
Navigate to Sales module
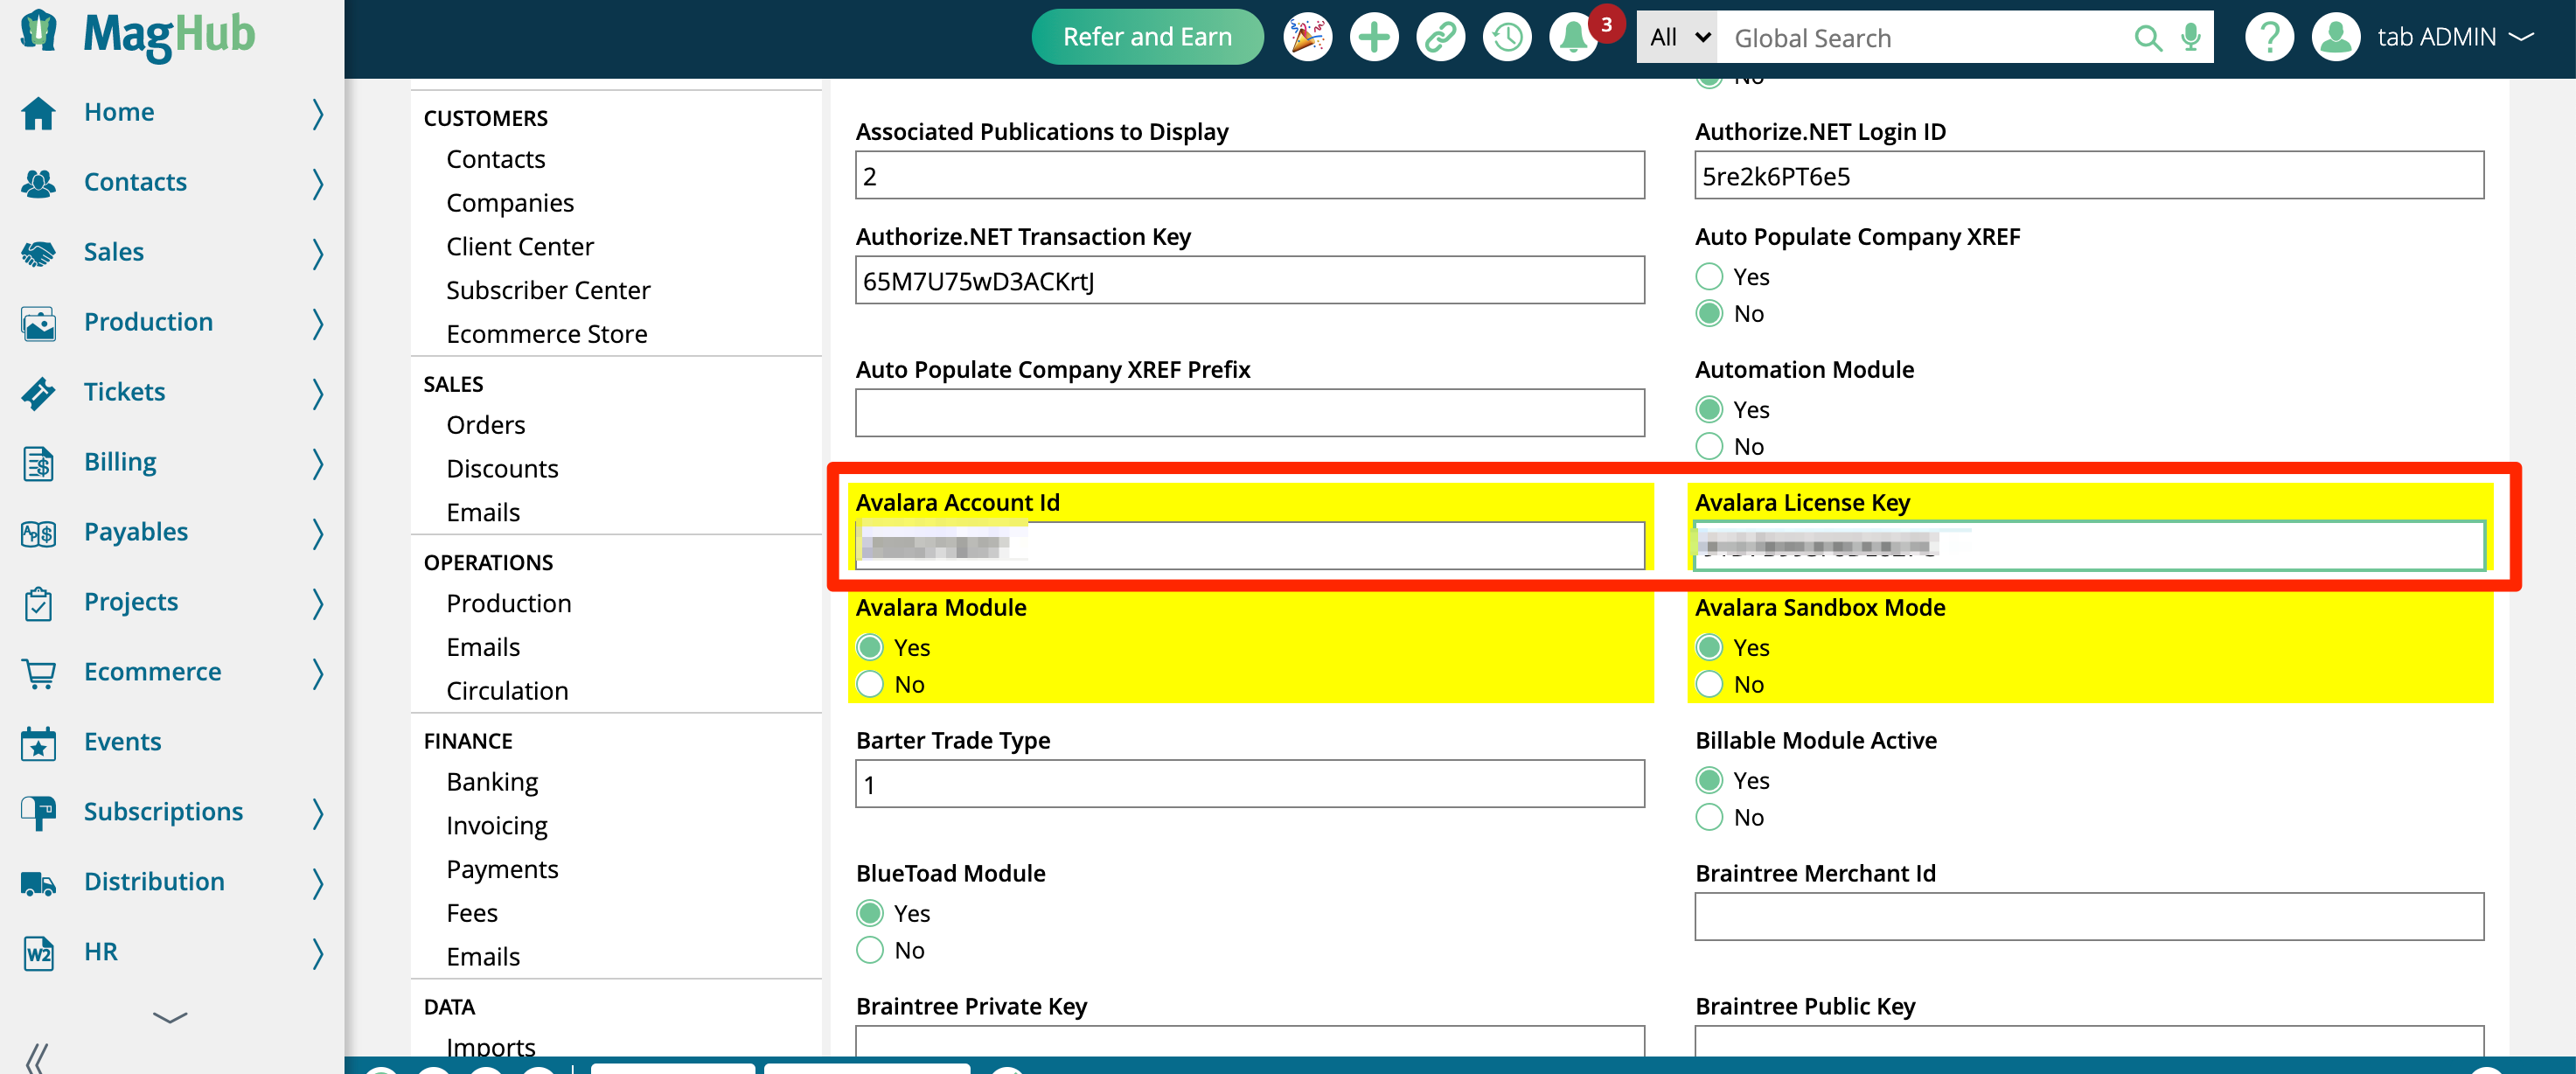[x=114, y=251]
